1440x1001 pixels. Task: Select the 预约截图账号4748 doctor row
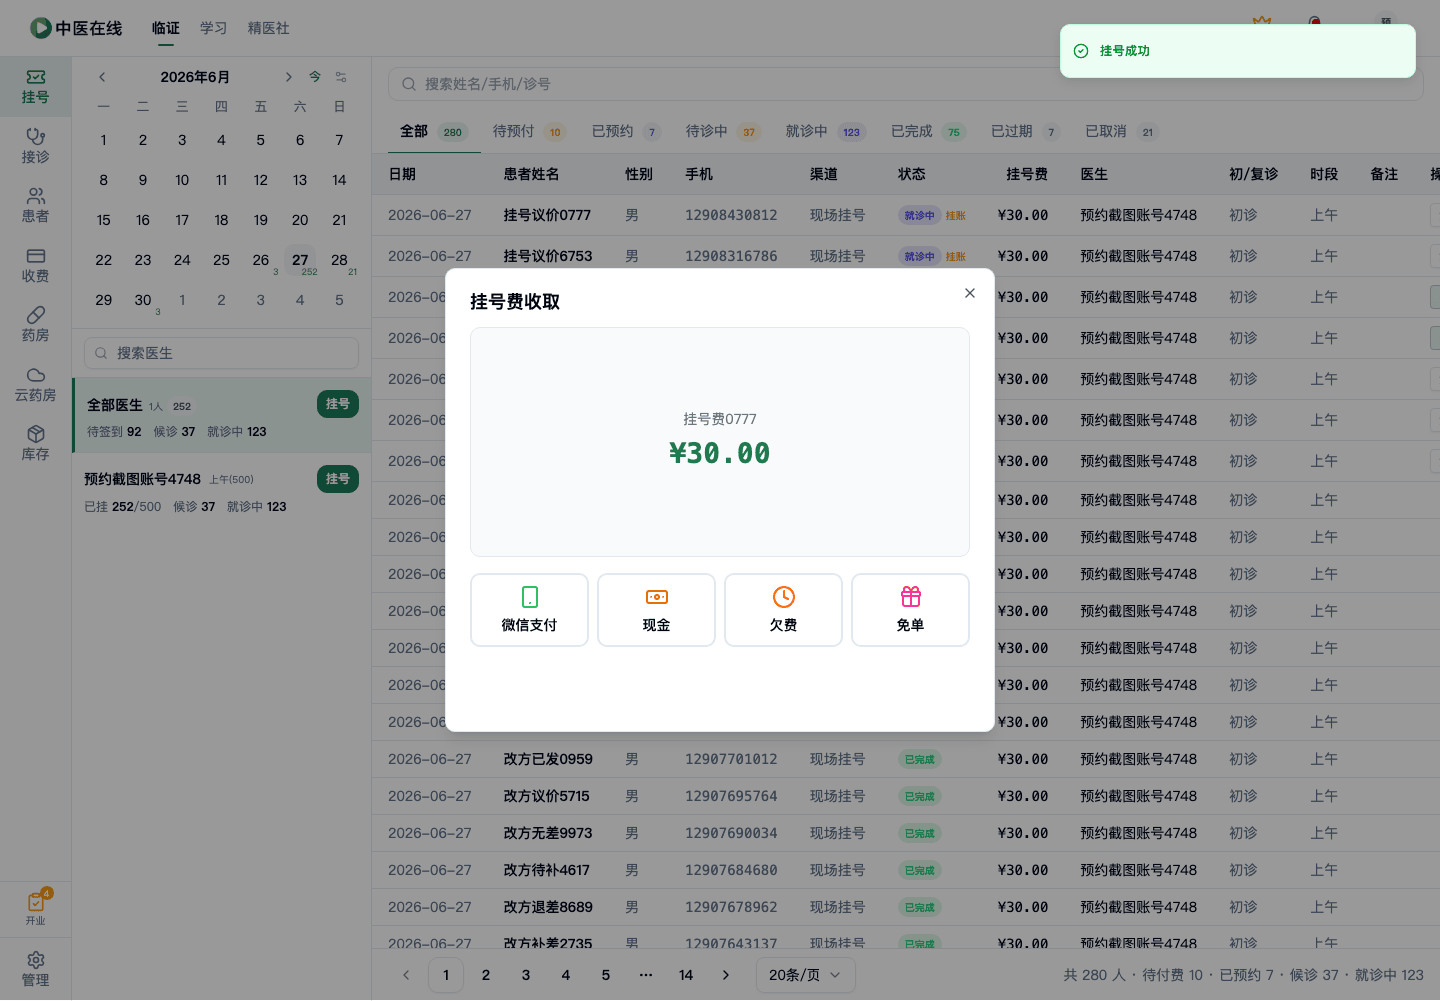pos(222,492)
